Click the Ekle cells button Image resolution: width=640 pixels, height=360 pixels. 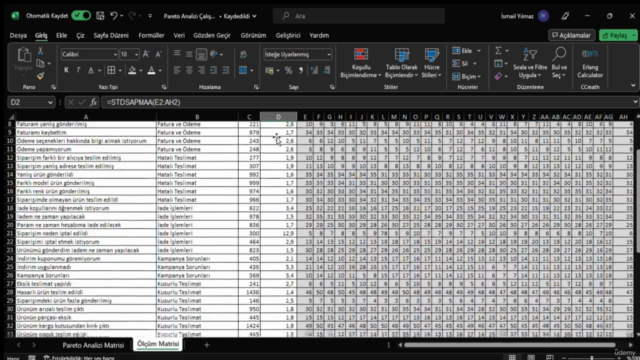click(466, 51)
